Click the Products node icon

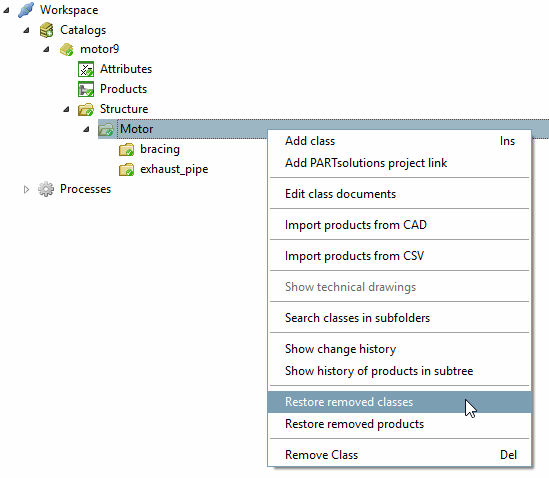[x=86, y=89]
